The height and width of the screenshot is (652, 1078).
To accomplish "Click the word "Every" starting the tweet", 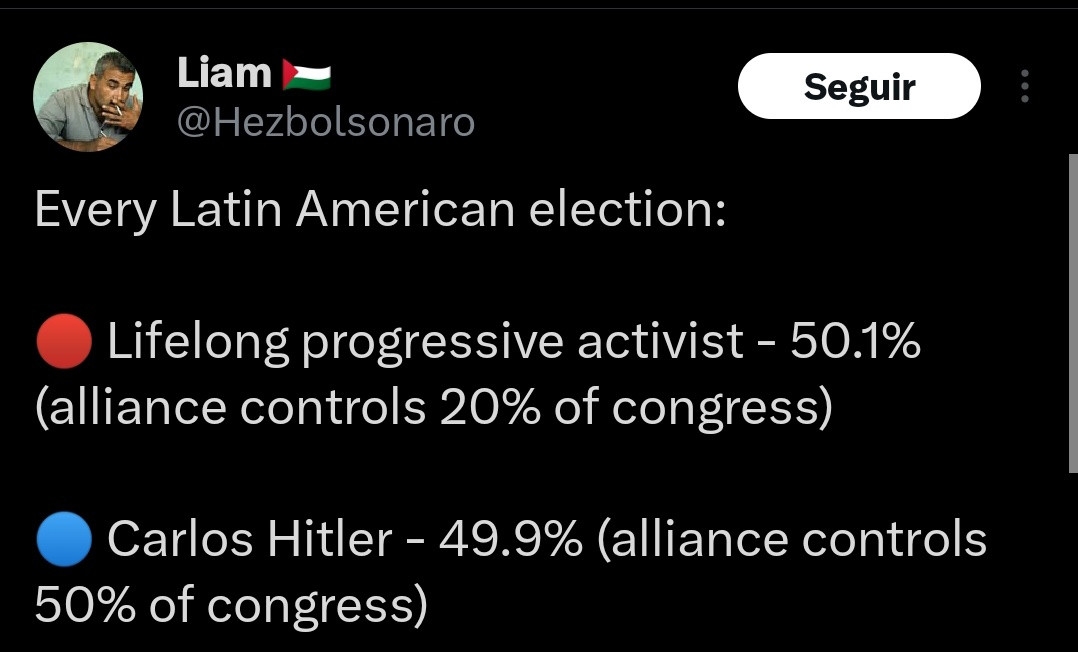I will click(95, 211).
